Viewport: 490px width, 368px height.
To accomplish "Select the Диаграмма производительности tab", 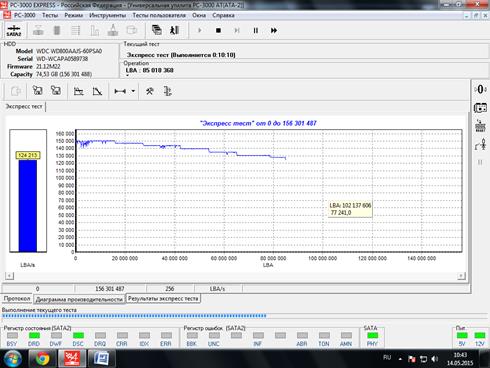I will click(x=79, y=299).
